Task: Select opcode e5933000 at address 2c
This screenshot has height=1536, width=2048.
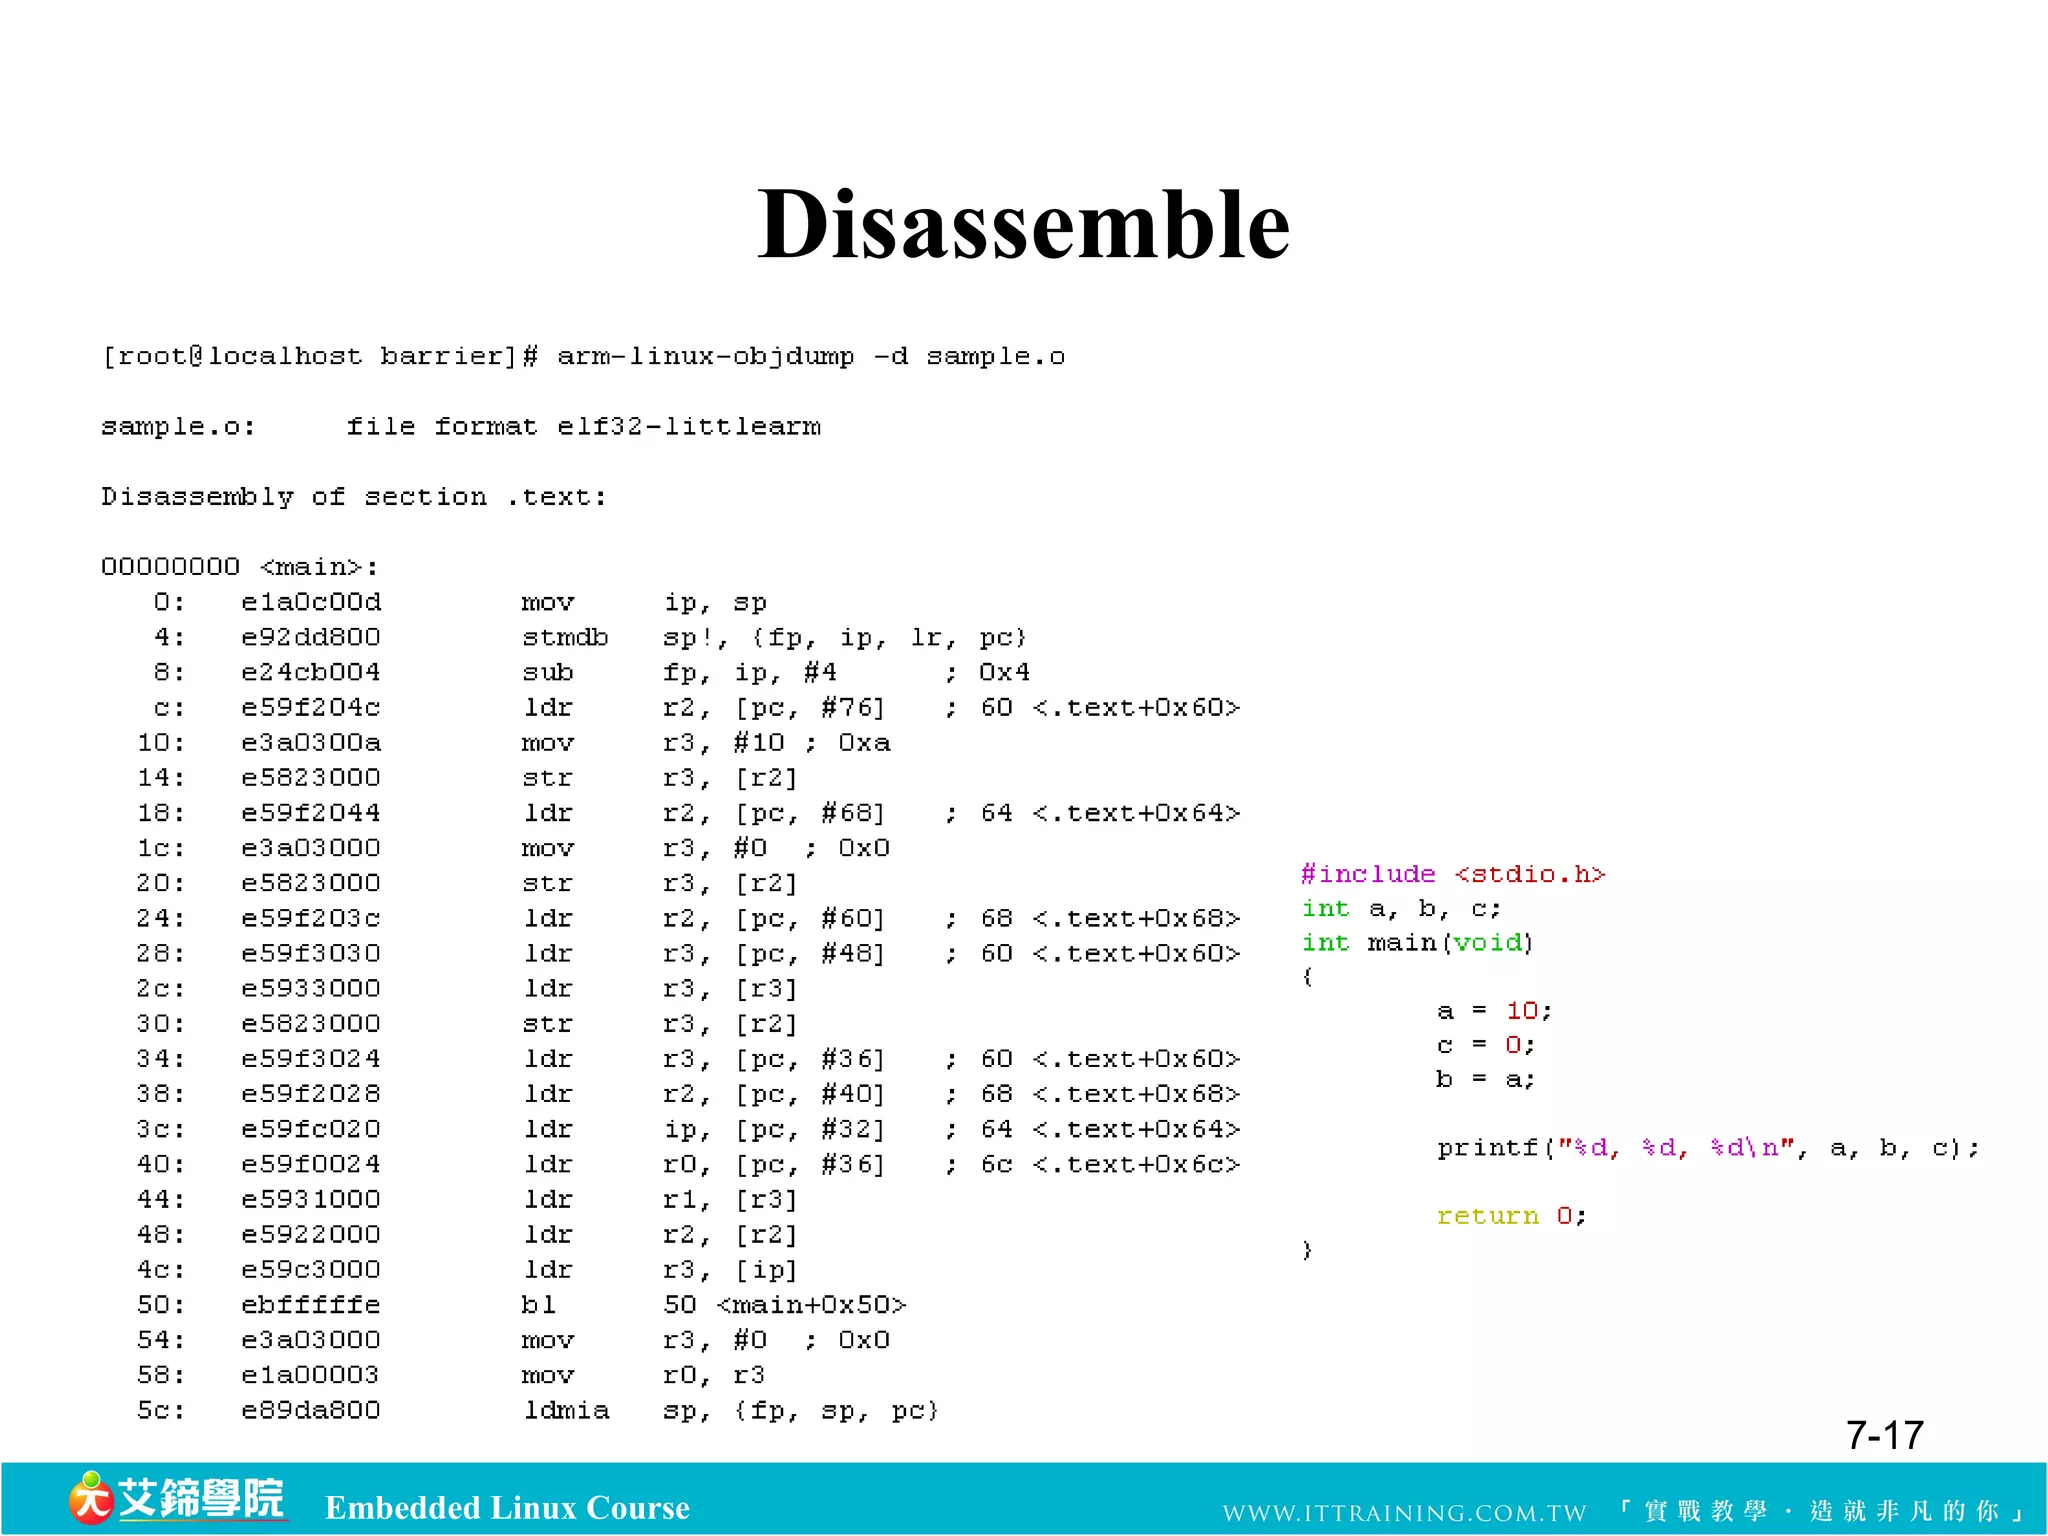Action: 311,988
